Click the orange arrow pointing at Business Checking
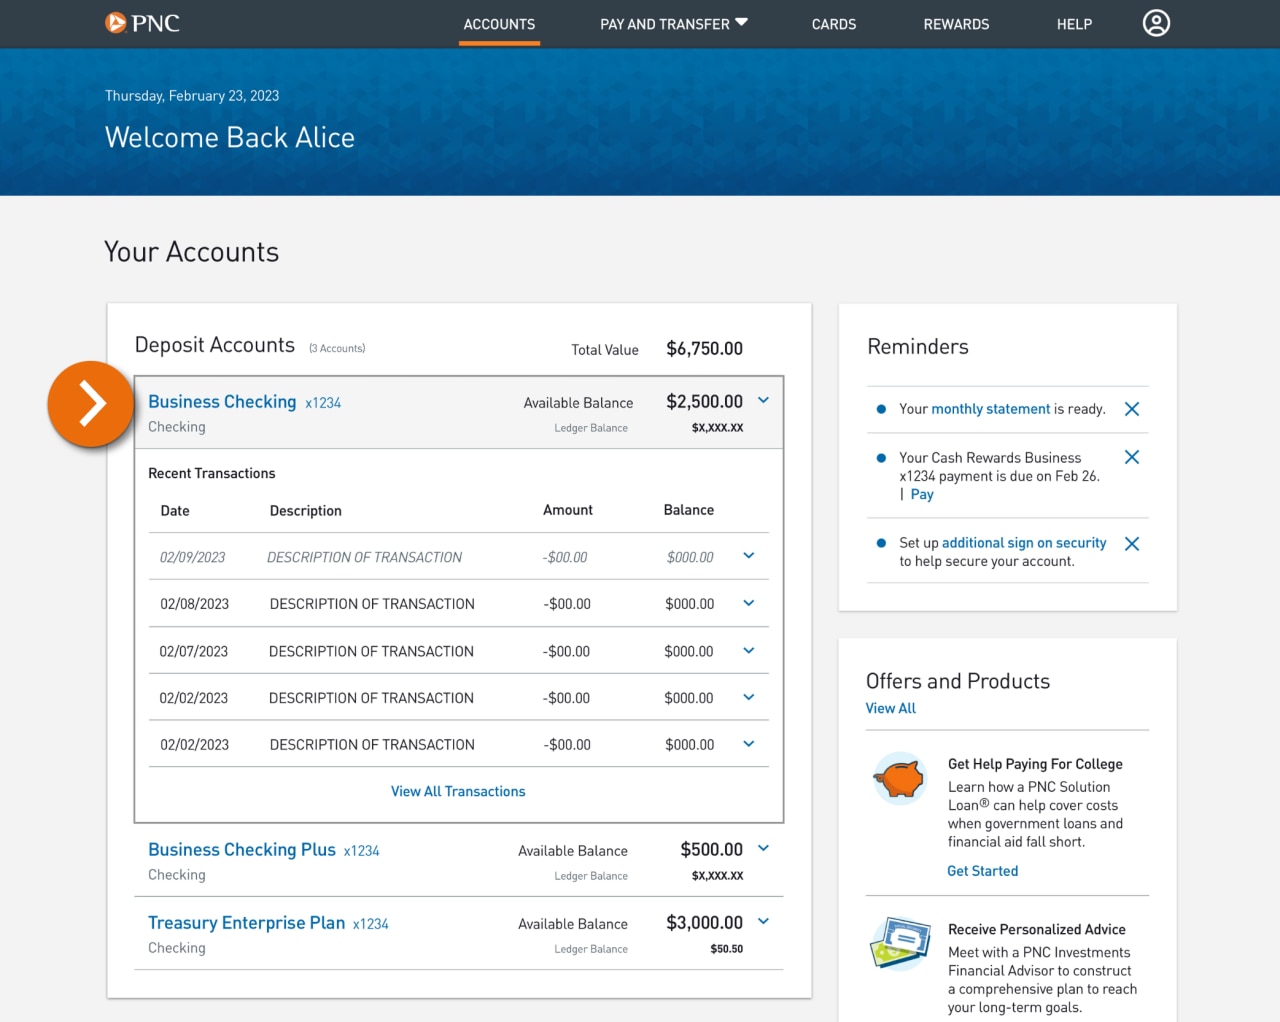This screenshot has width=1280, height=1022. pos(91,404)
